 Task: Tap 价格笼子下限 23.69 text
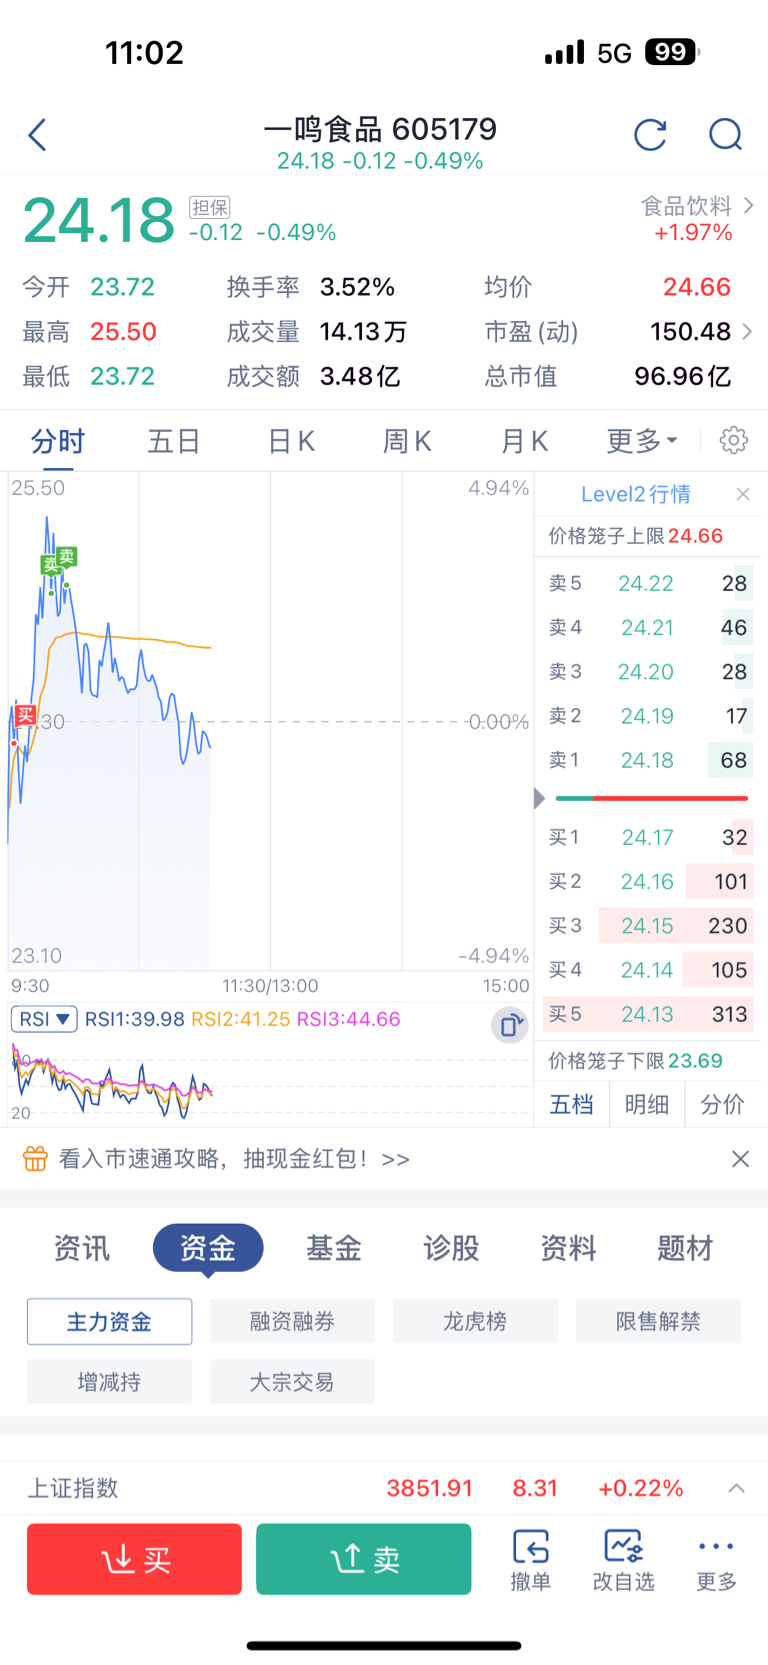pyautogui.click(x=635, y=1060)
